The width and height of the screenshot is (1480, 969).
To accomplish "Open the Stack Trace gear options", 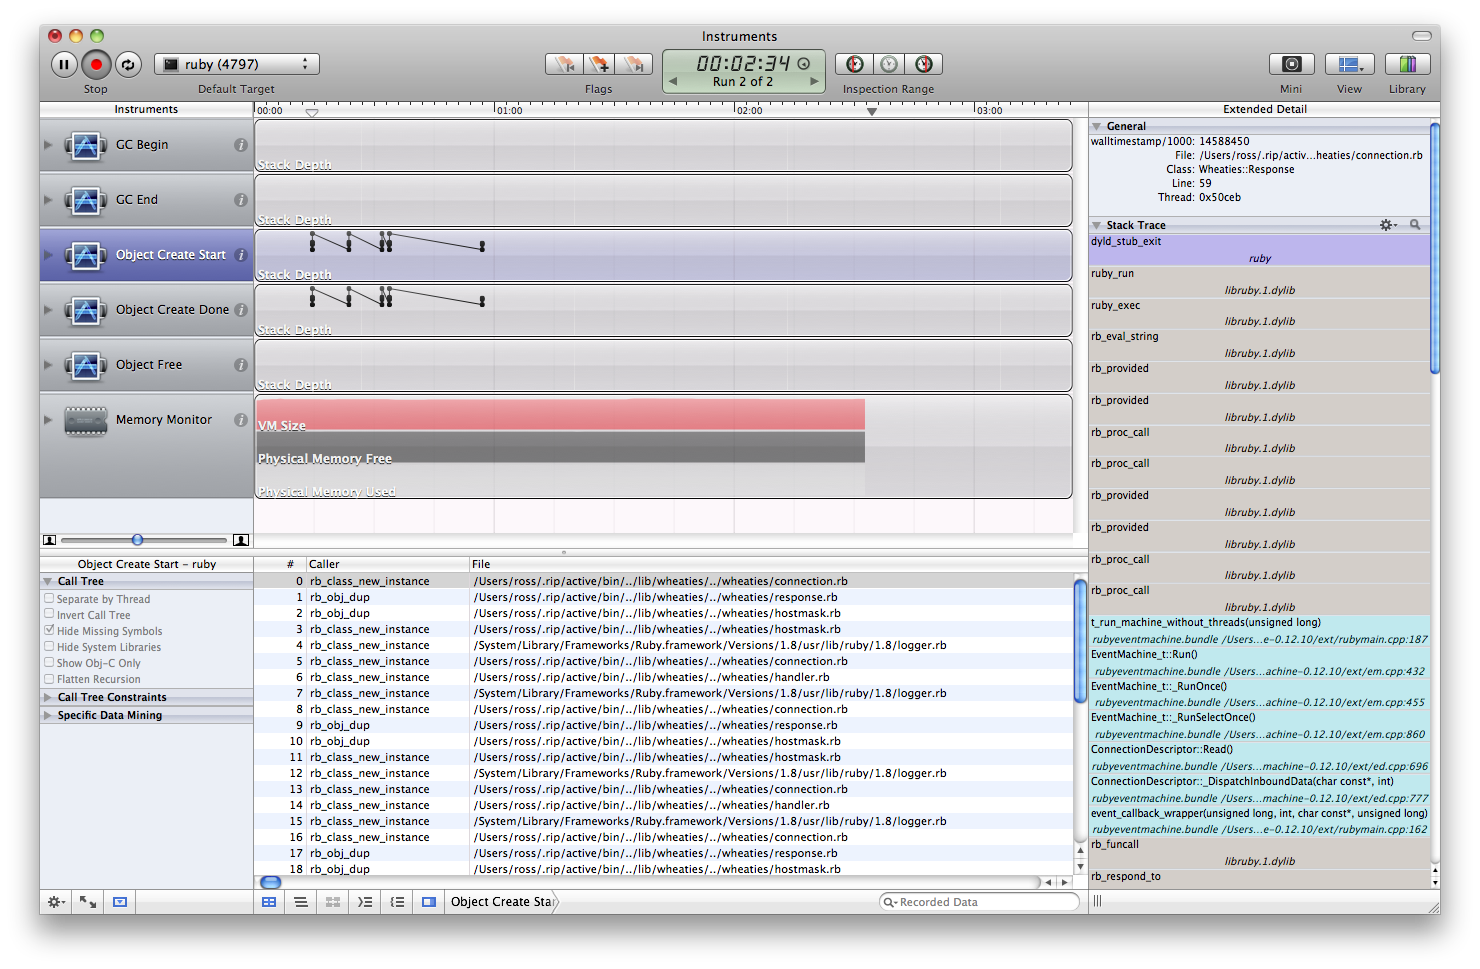I will click(x=1388, y=225).
